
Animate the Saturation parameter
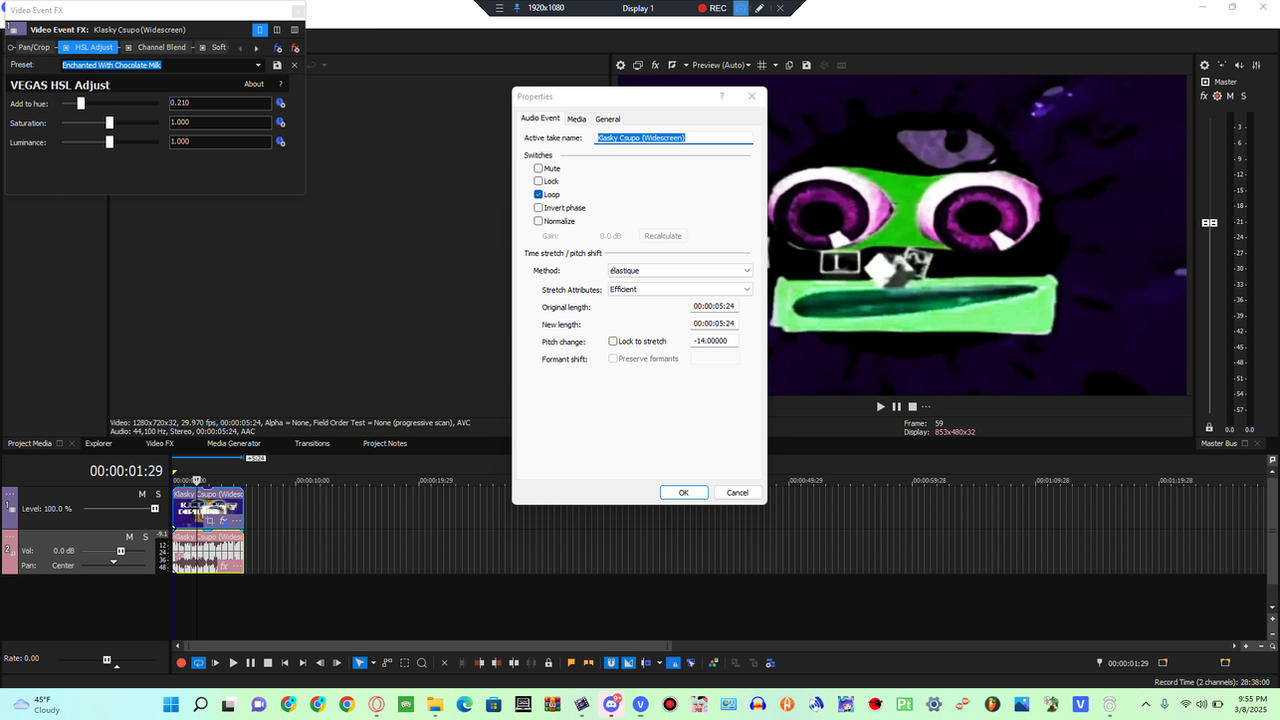point(281,123)
